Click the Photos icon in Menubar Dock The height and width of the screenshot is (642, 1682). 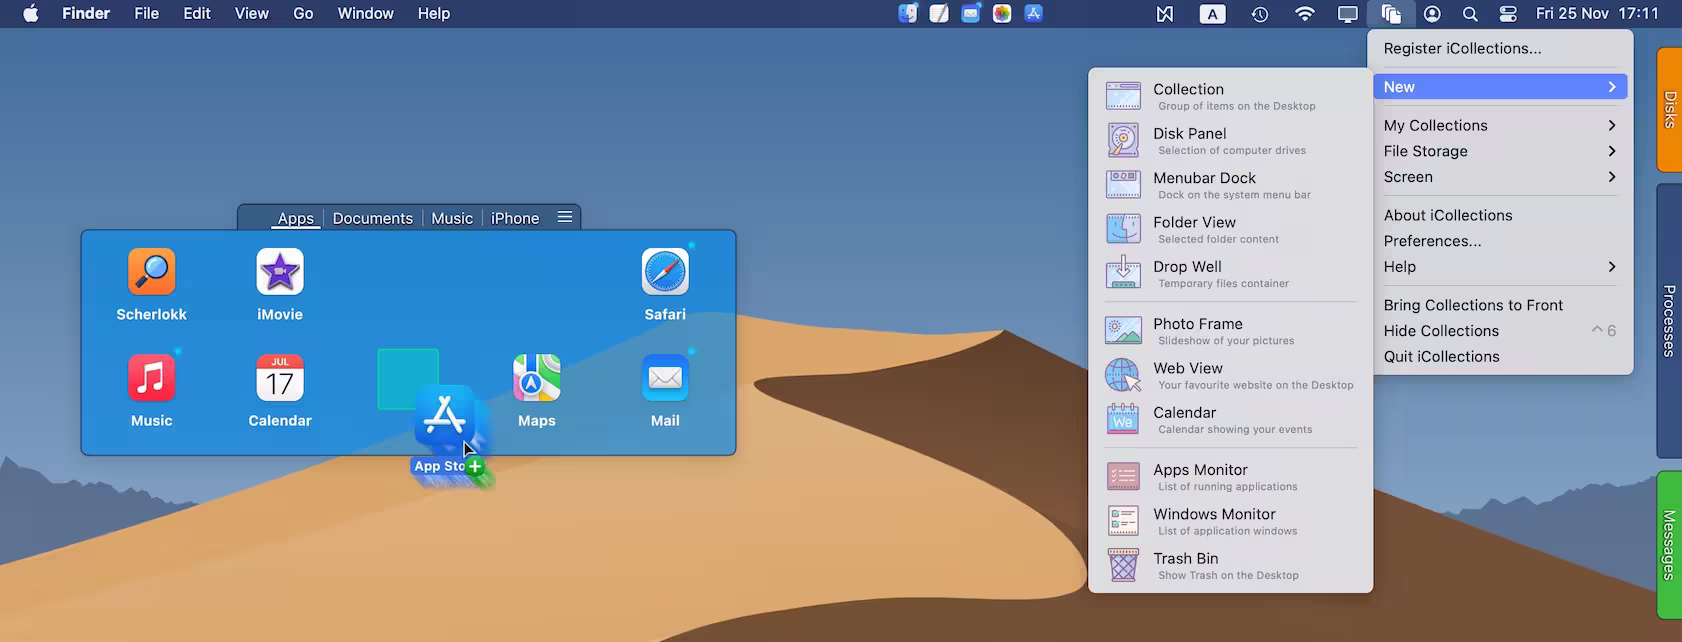(1002, 13)
